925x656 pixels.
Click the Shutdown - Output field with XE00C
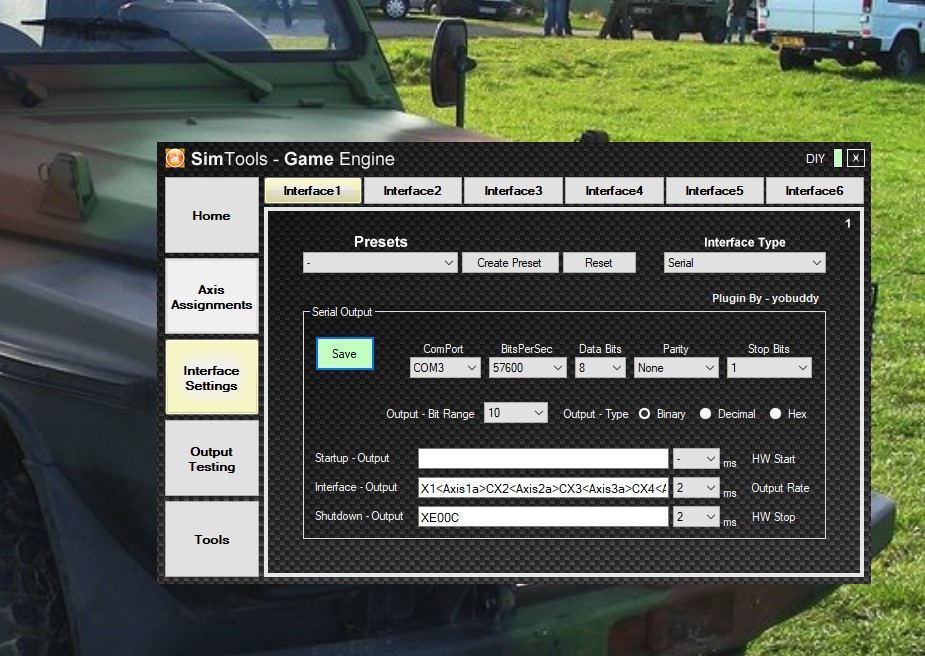(x=543, y=517)
